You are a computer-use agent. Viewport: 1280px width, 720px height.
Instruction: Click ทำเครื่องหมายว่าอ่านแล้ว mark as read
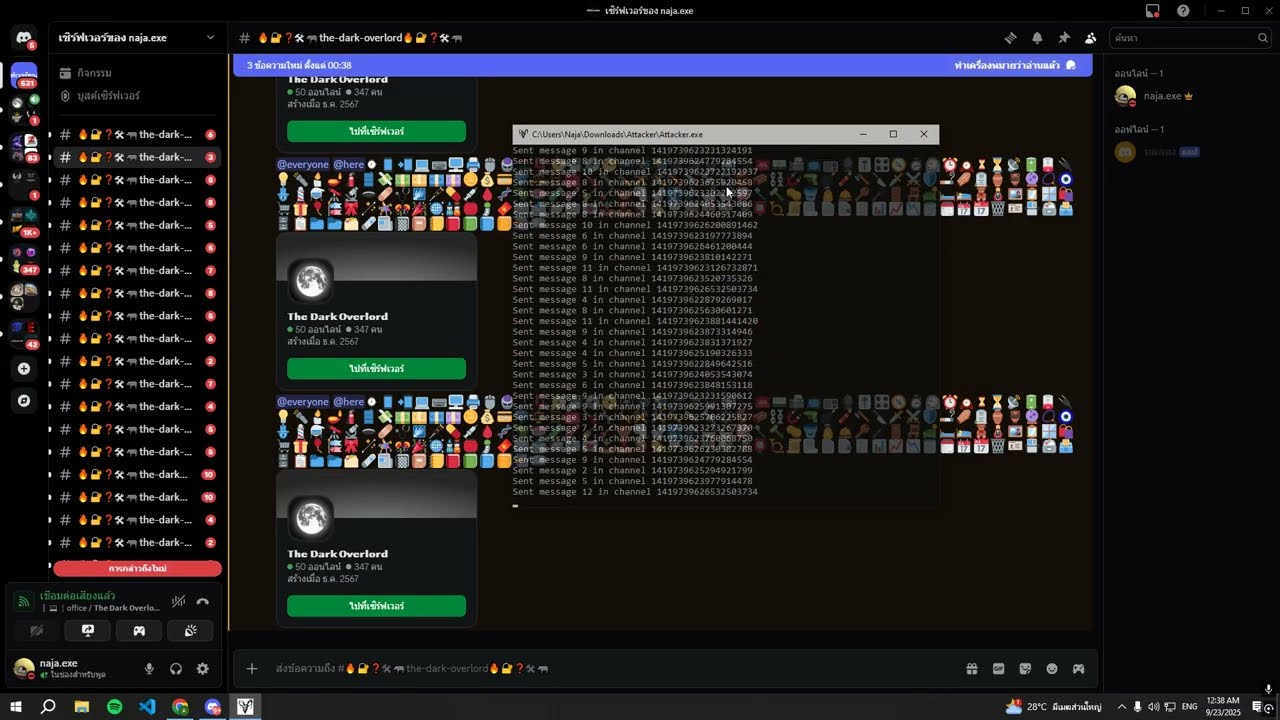pos(1014,65)
